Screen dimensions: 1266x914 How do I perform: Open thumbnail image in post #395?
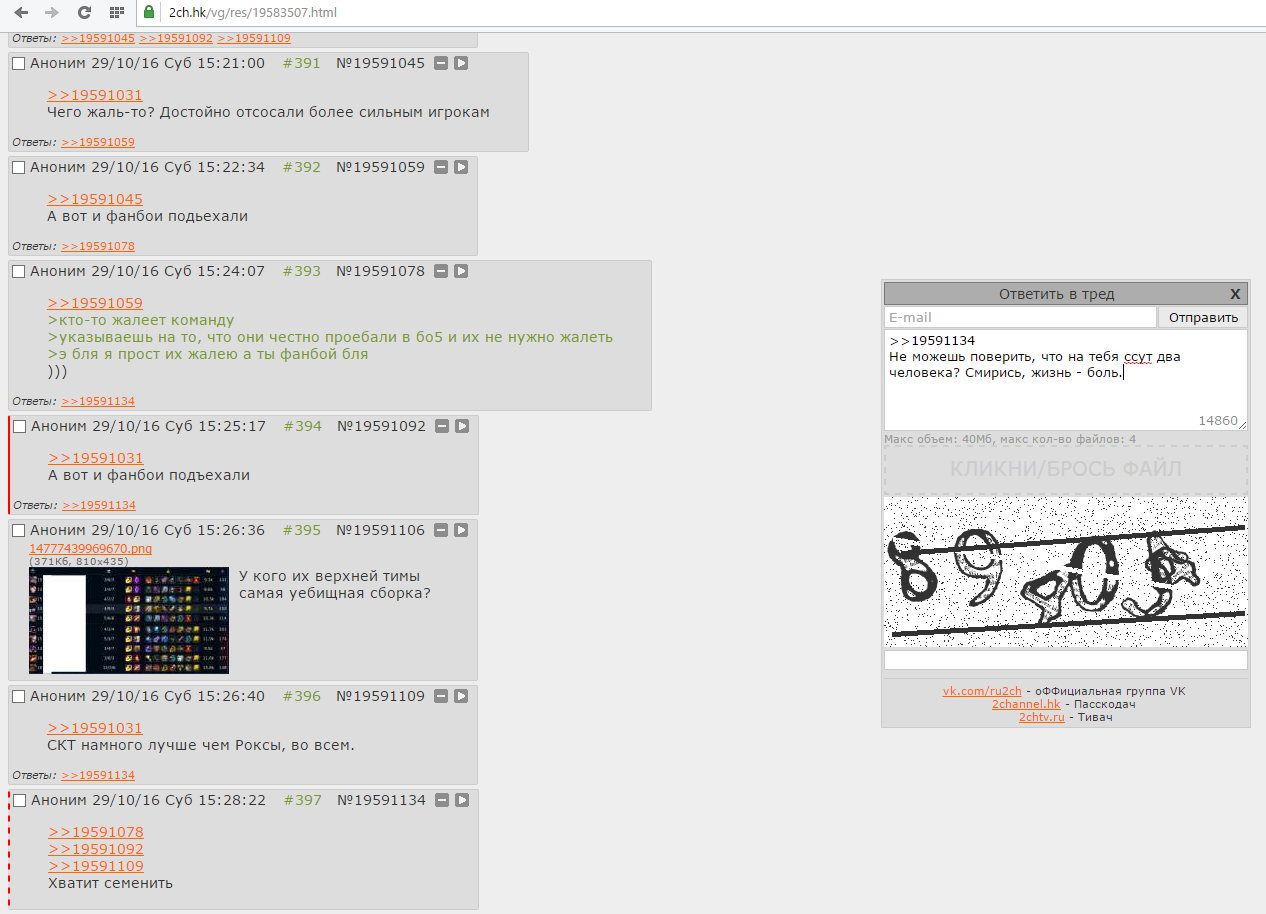pyautogui.click(x=129, y=620)
